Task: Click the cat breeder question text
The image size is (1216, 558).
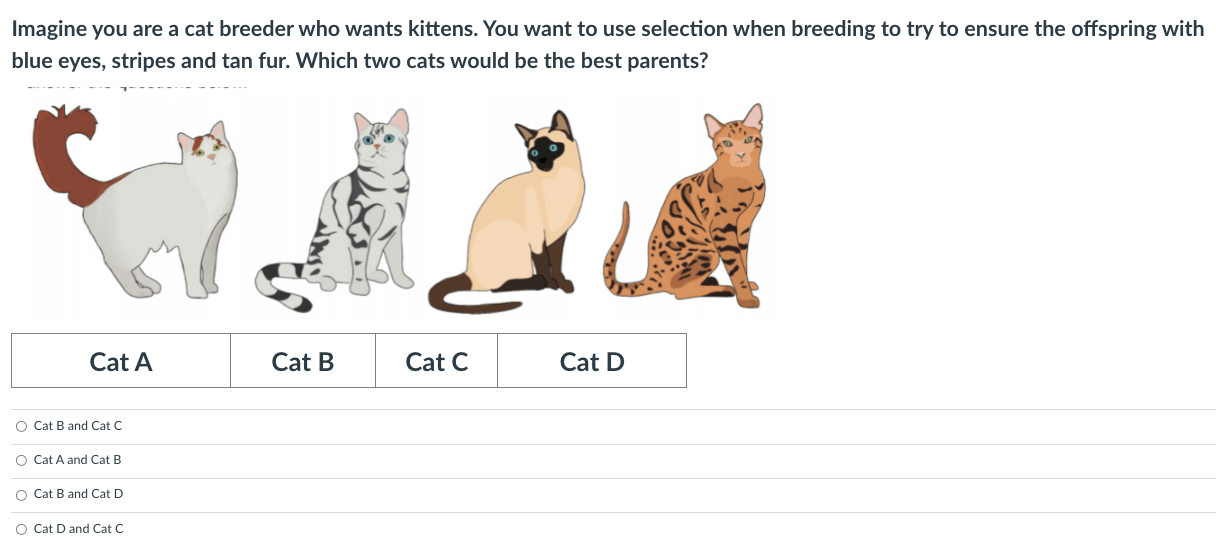Action: pos(608,44)
